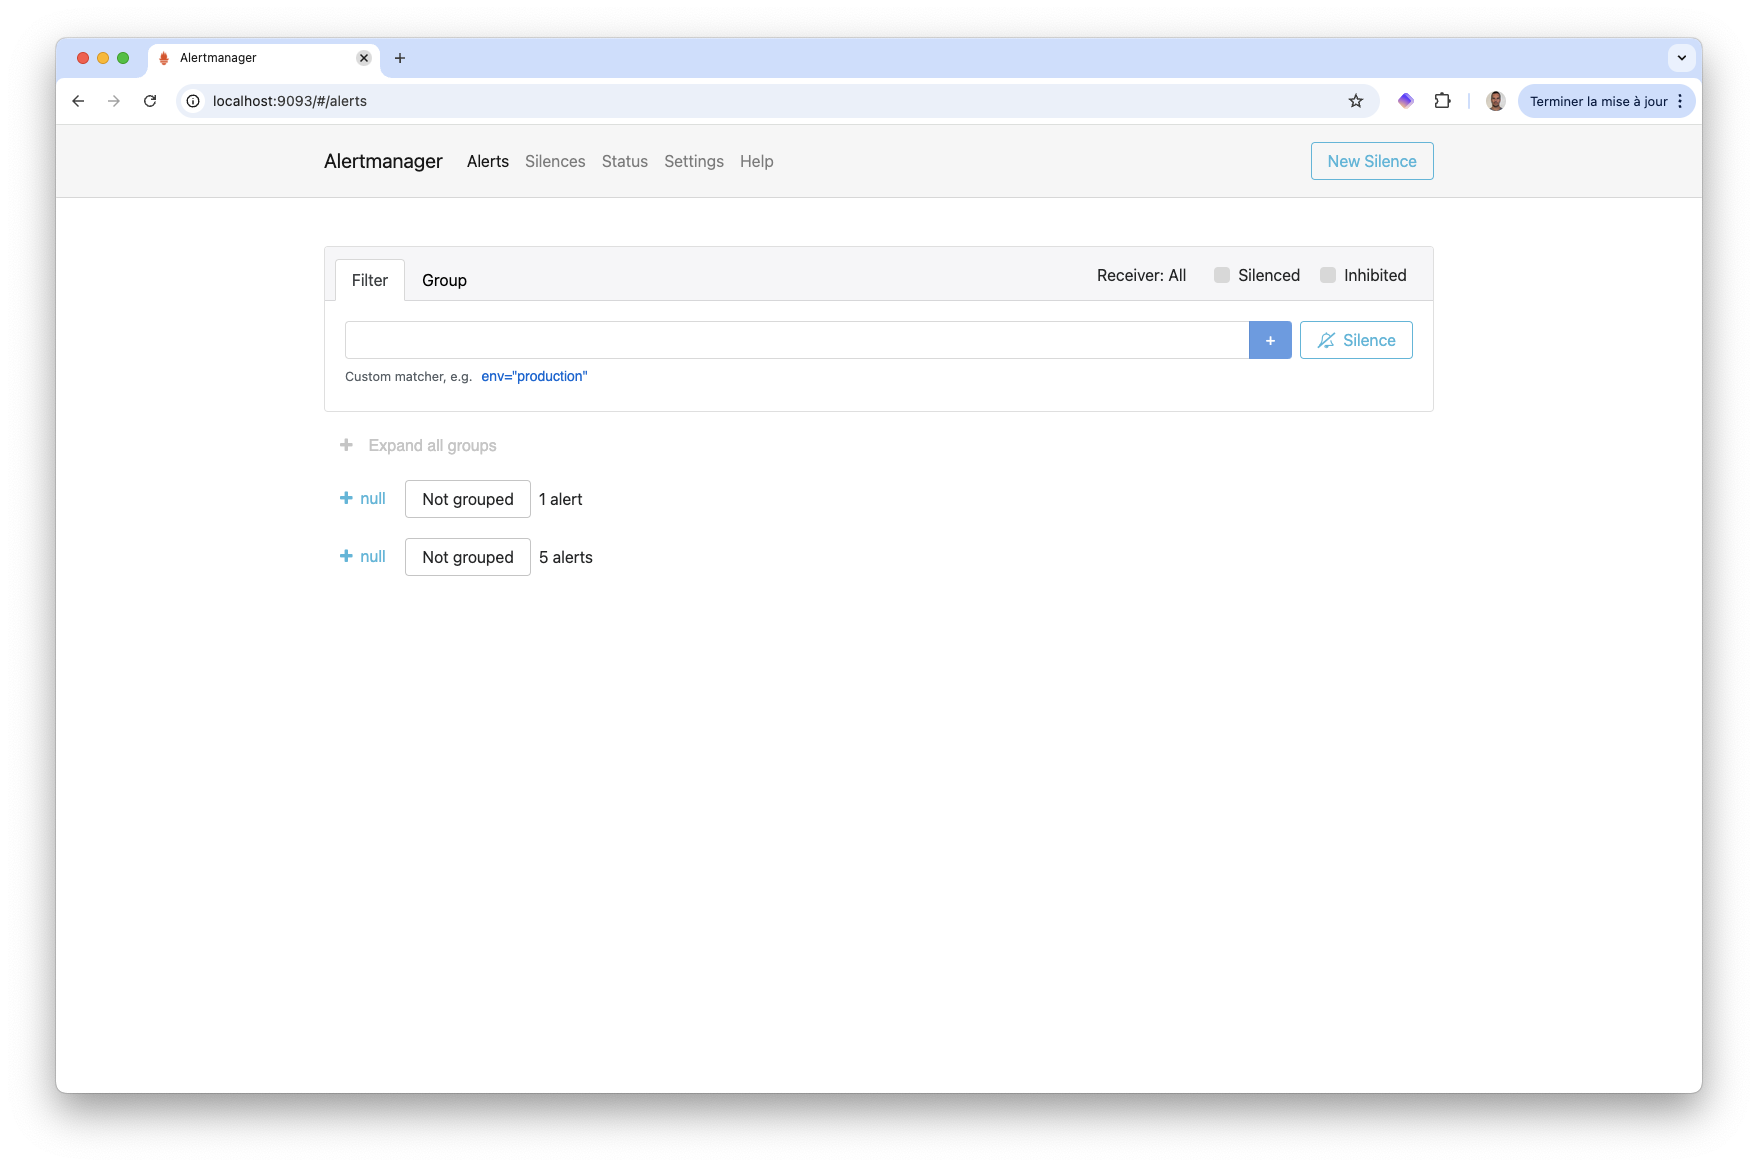The width and height of the screenshot is (1758, 1167).
Task: Click the New Silence button
Action: [1371, 161]
